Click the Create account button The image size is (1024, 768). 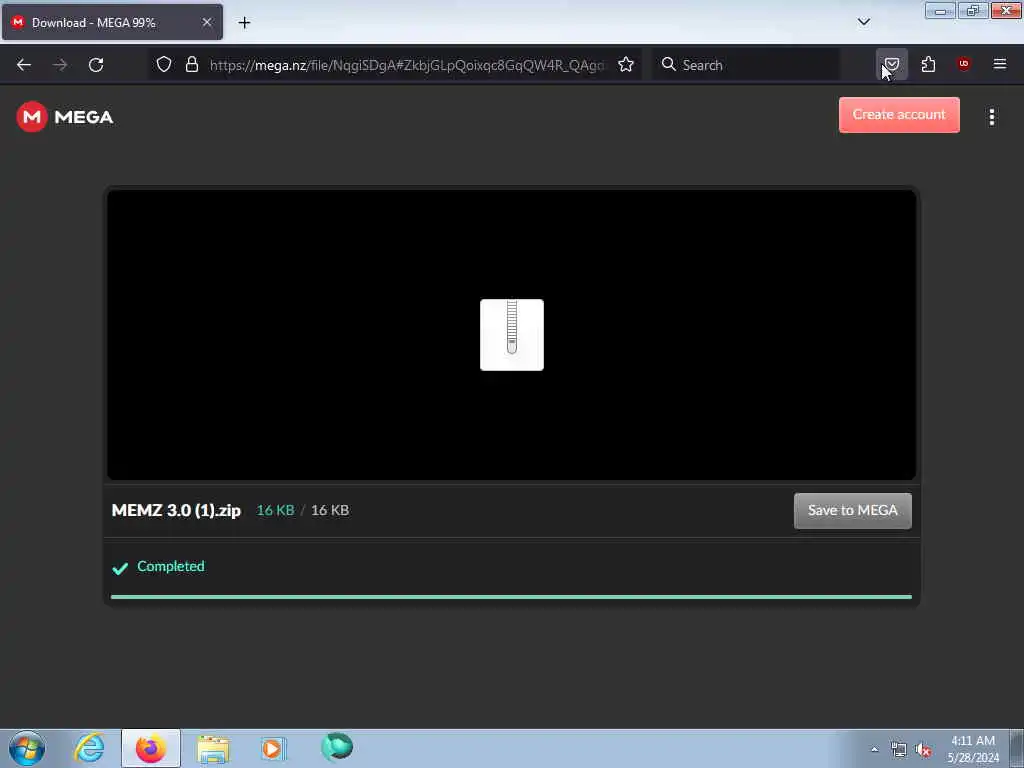[899, 115]
